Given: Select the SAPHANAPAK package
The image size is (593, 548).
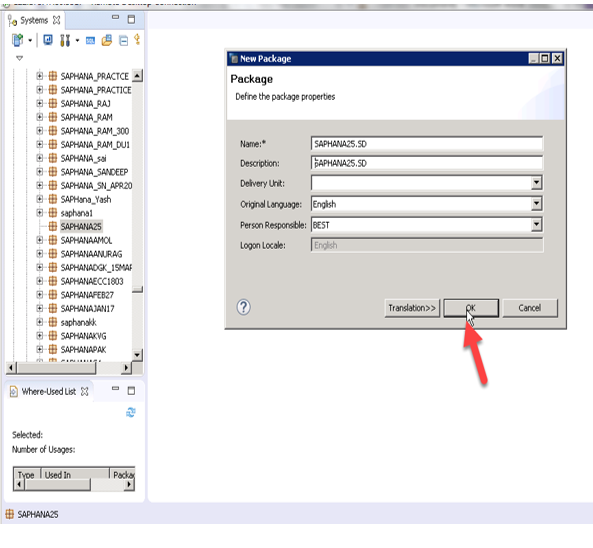Looking at the screenshot, I should 83,349.
